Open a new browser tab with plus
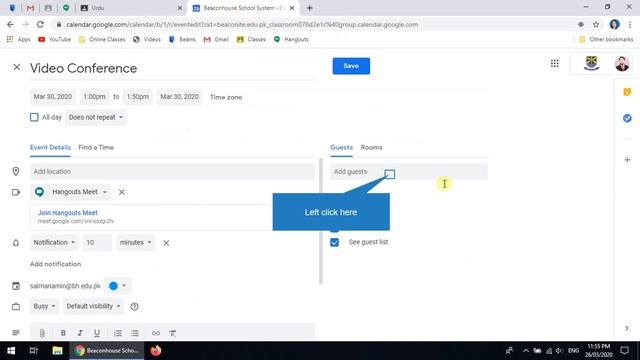The image size is (640, 360). click(x=309, y=8)
